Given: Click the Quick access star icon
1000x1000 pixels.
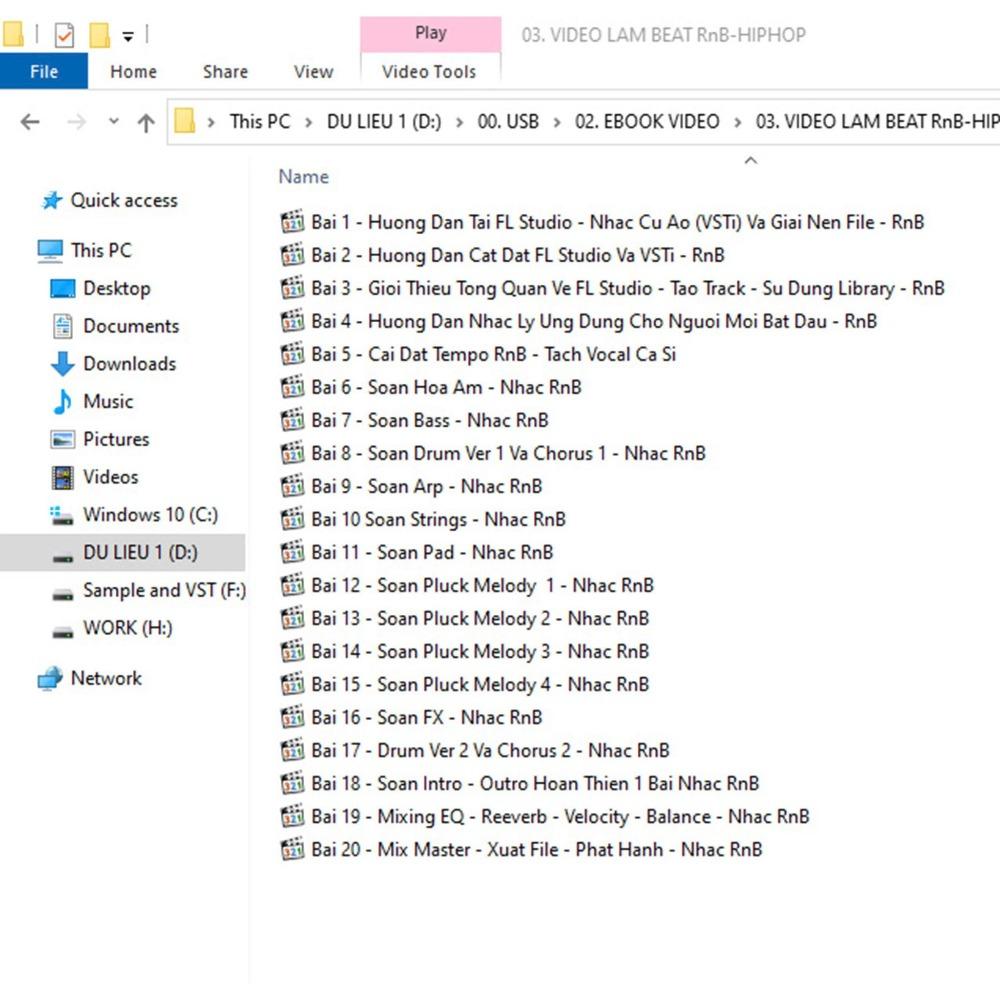Looking at the screenshot, I should (52, 200).
